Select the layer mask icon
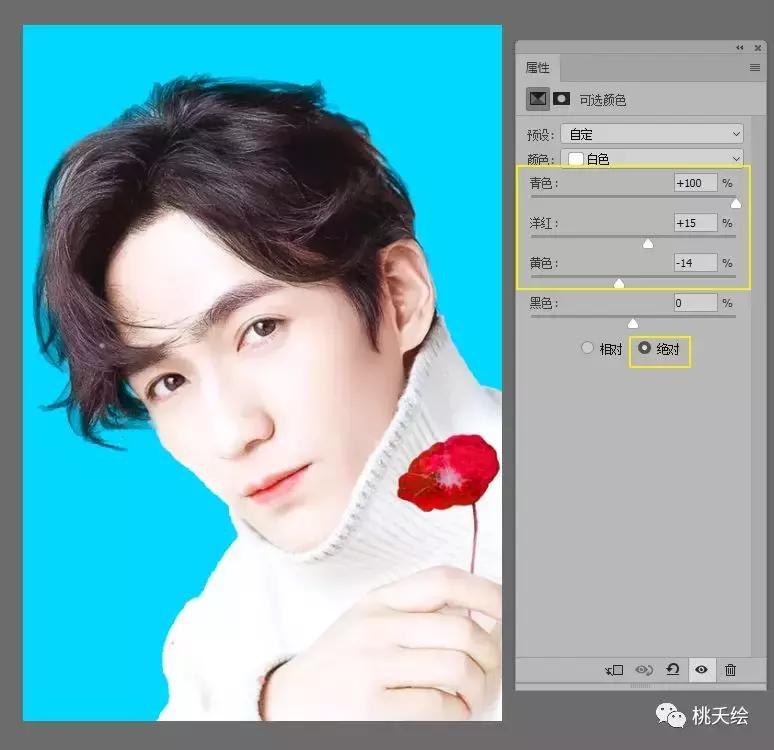Image resolution: width=774 pixels, height=750 pixels. click(561, 99)
